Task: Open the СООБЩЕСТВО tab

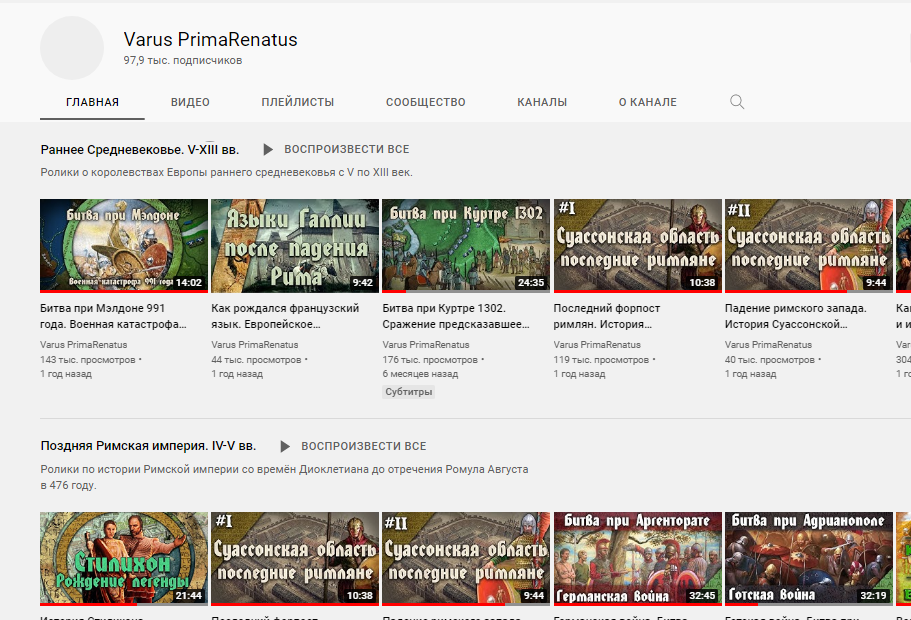Action: point(426,102)
